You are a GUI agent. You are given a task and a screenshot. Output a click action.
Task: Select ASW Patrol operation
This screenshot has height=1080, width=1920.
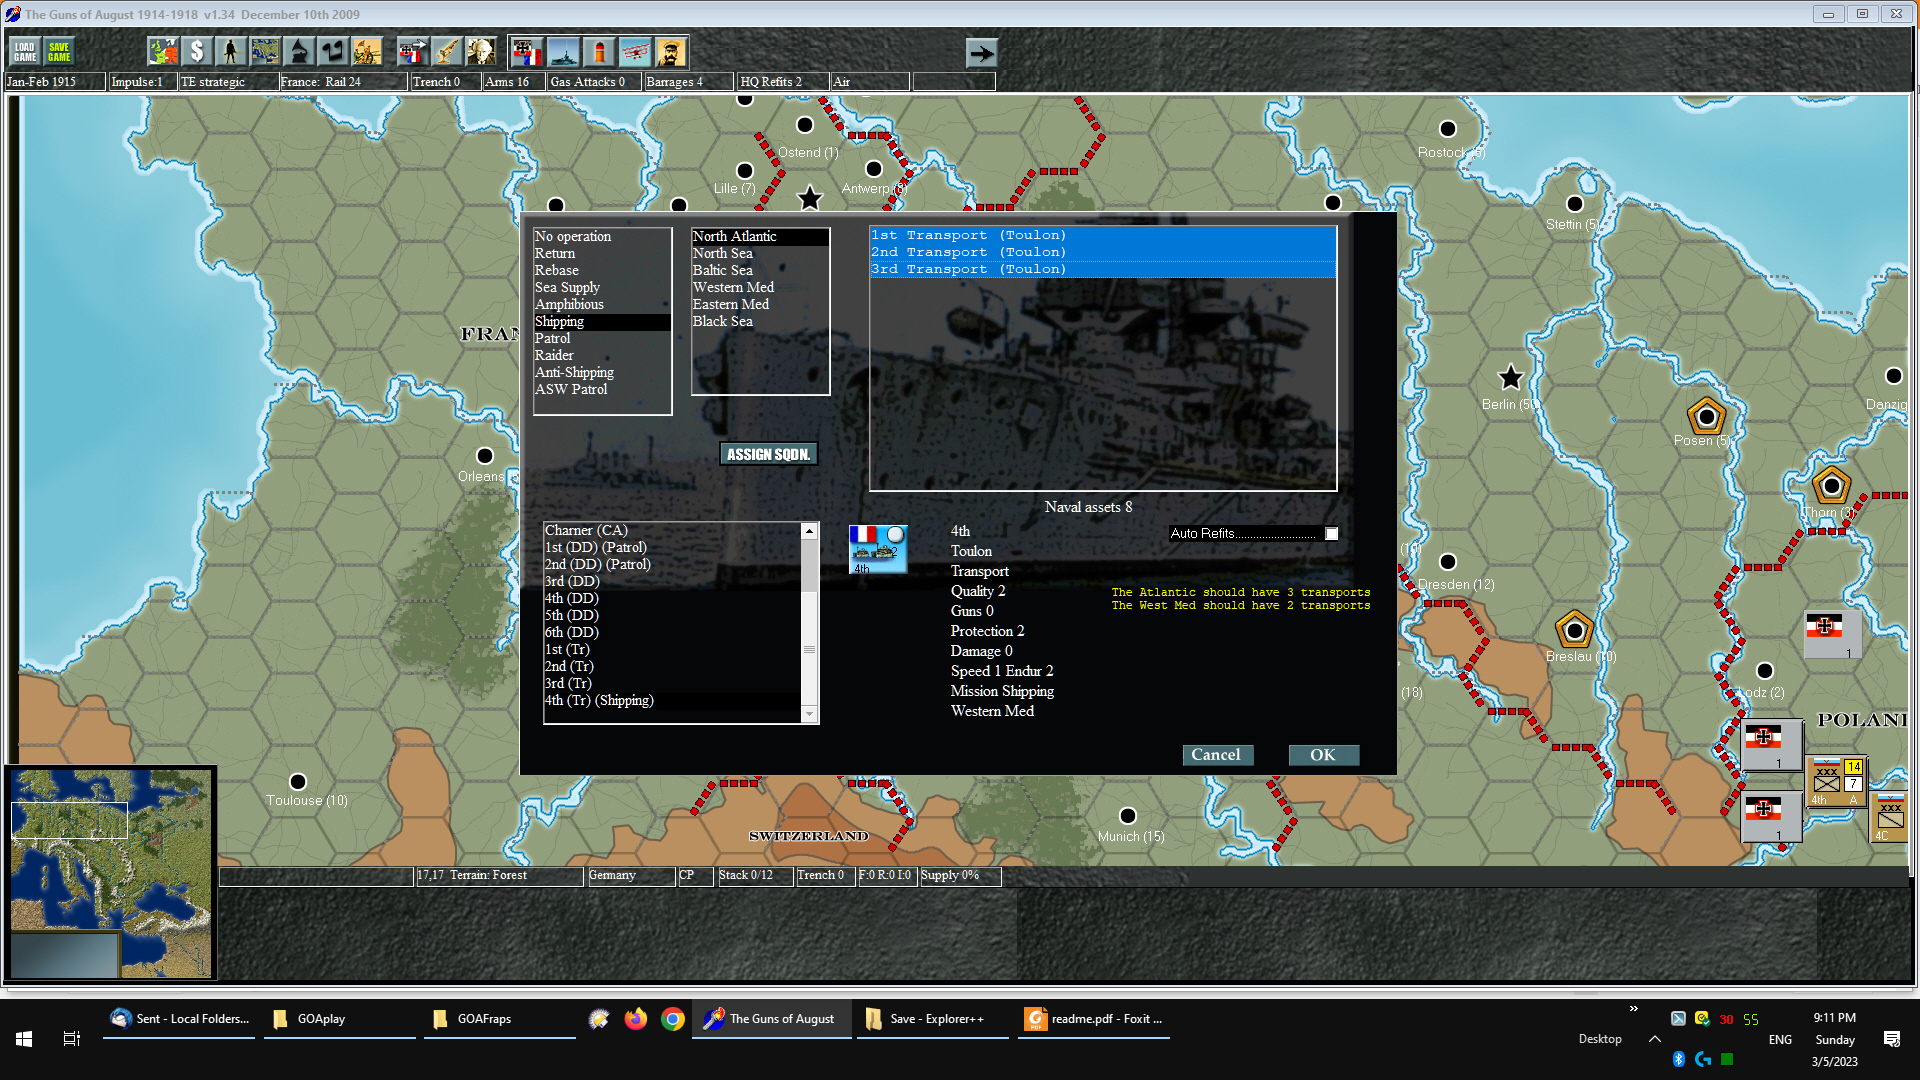click(x=602, y=390)
